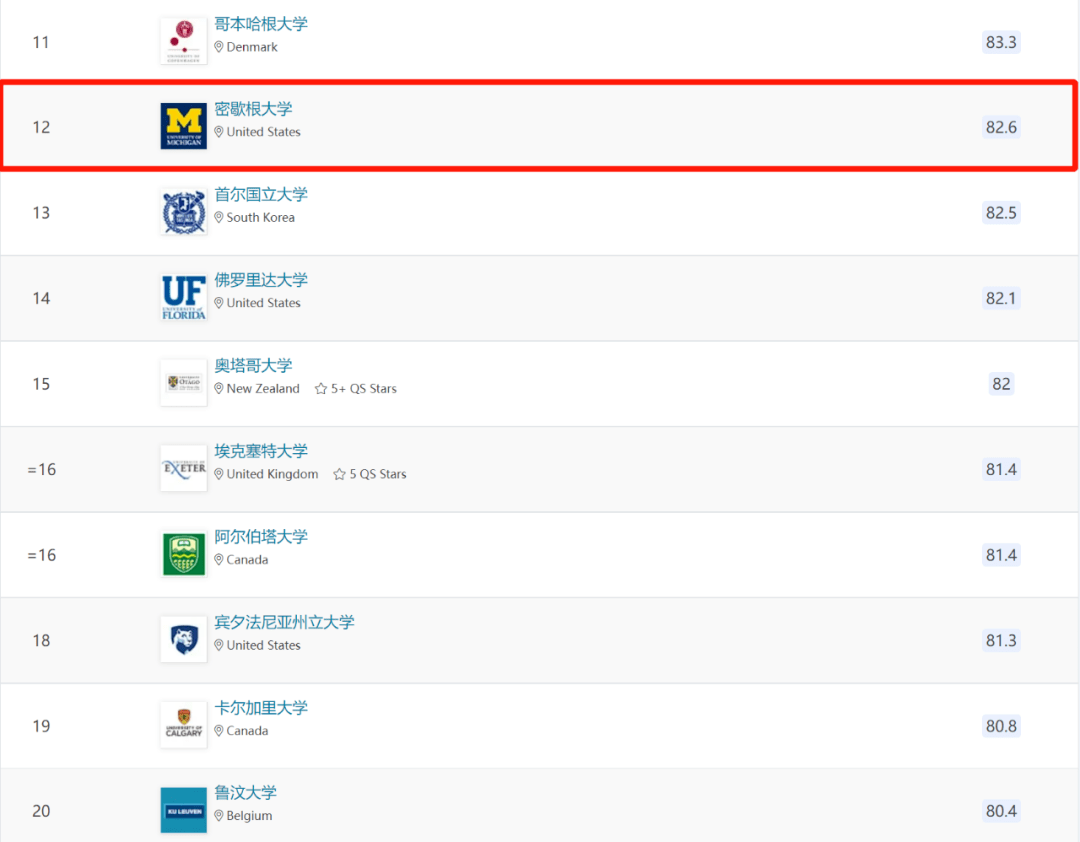Click the score 82 for Otago
The height and width of the screenshot is (842, 1080).
[x=1001, y=384]
